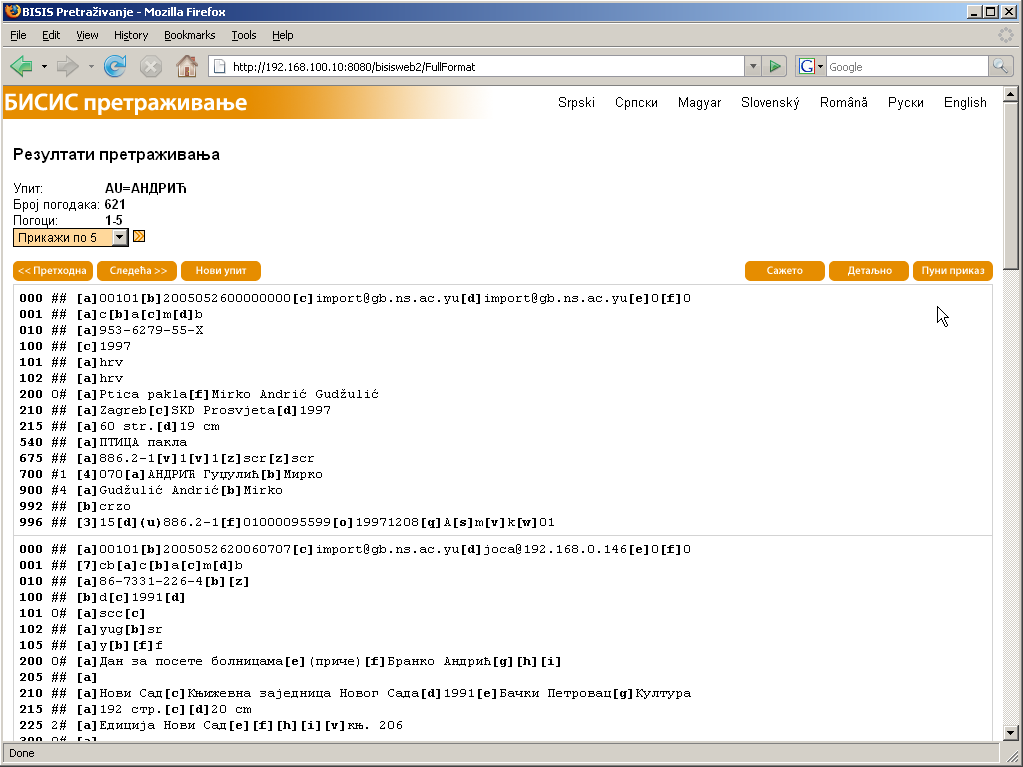Start a new query with Нови упит
This screenshot has height=767, width=1023.
click(221, 271)
